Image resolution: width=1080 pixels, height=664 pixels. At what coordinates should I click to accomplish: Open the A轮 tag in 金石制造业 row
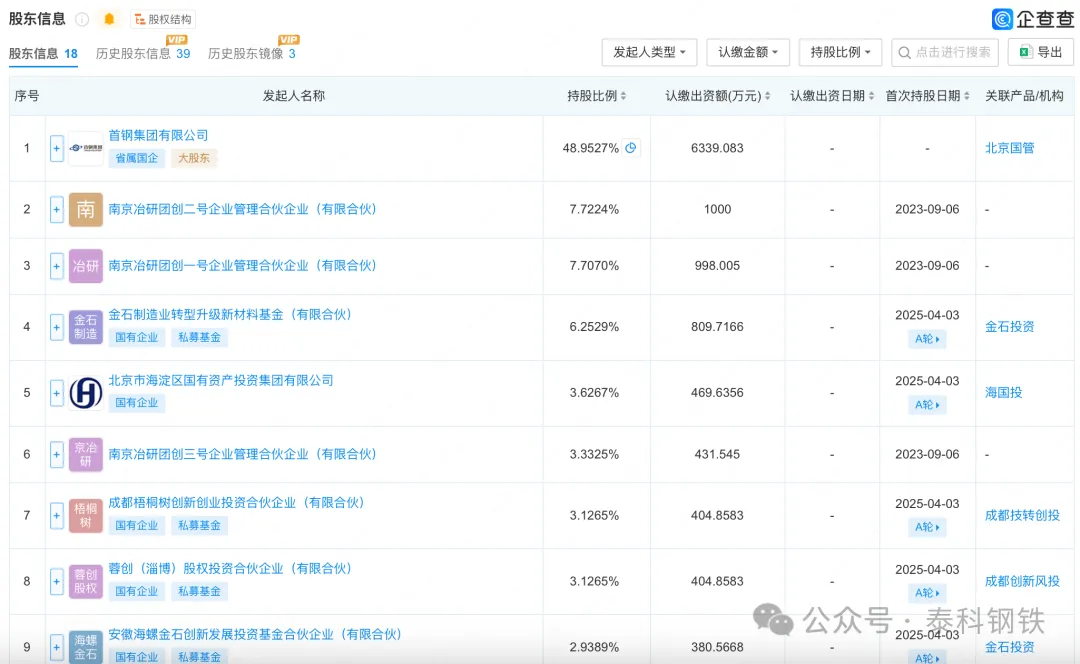click(927, 339)
